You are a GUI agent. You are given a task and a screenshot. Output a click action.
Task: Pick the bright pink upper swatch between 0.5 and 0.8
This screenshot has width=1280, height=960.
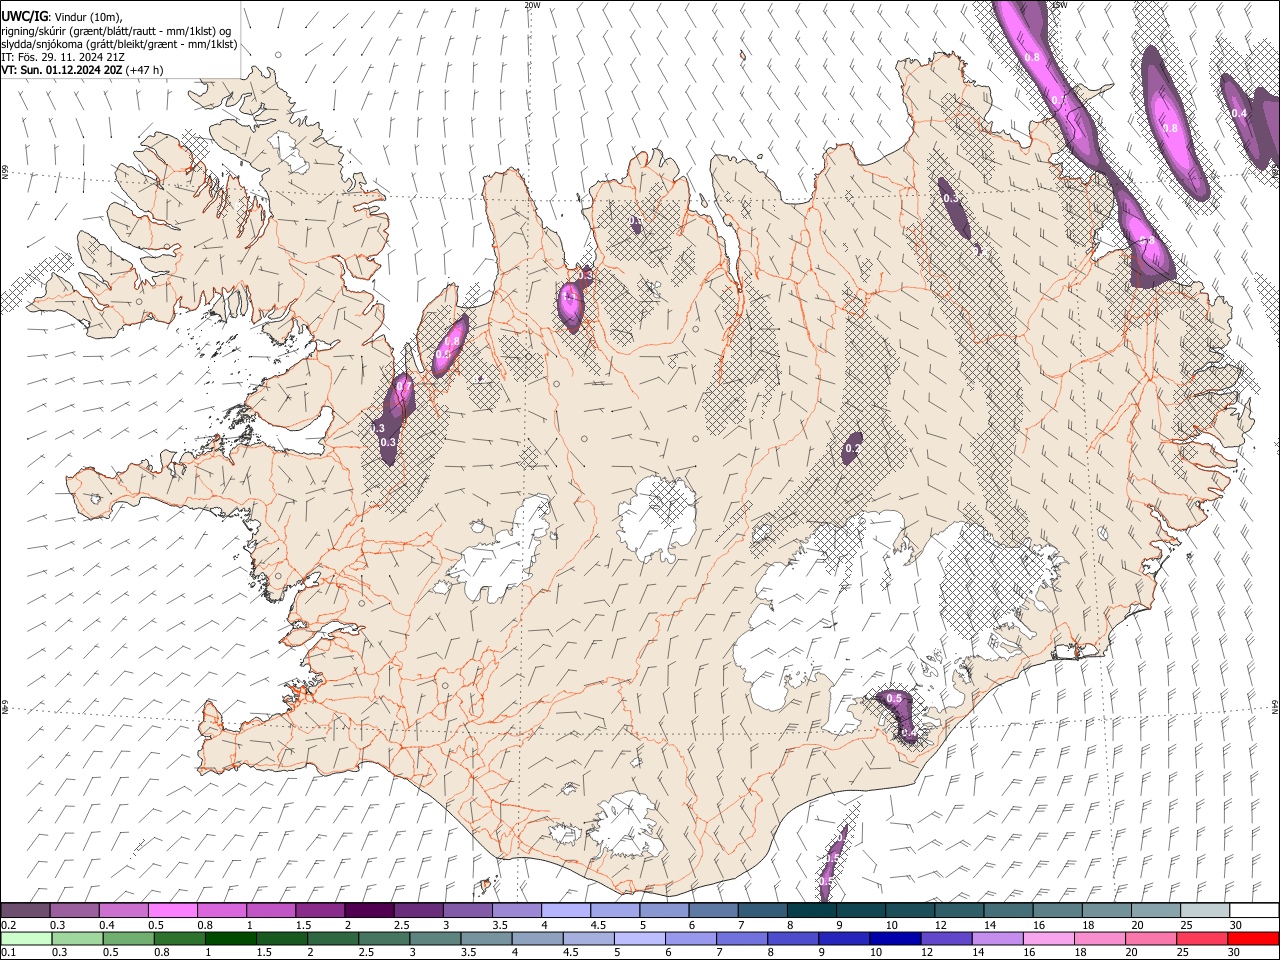tap(173, 911)
